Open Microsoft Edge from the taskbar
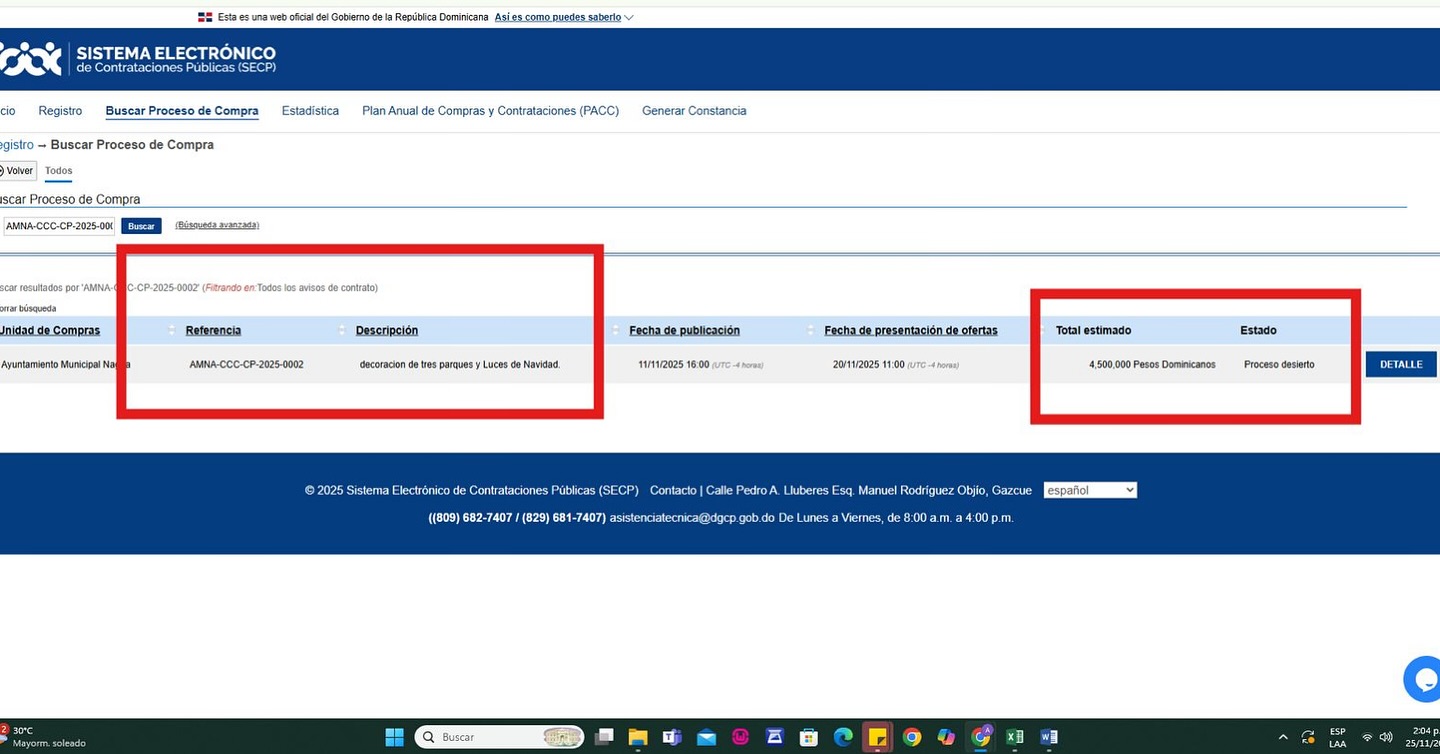 [x=843, y=737]
